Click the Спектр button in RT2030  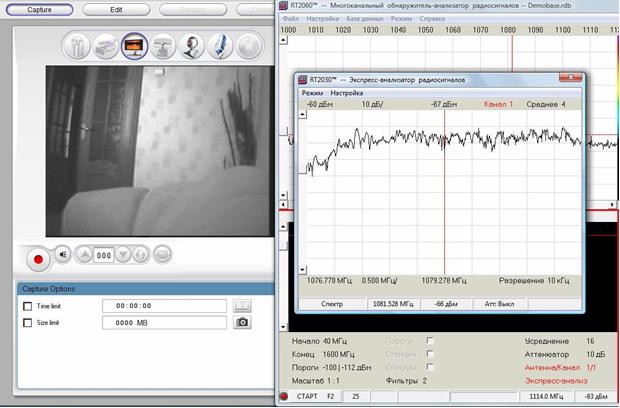(x=332, y=304)
